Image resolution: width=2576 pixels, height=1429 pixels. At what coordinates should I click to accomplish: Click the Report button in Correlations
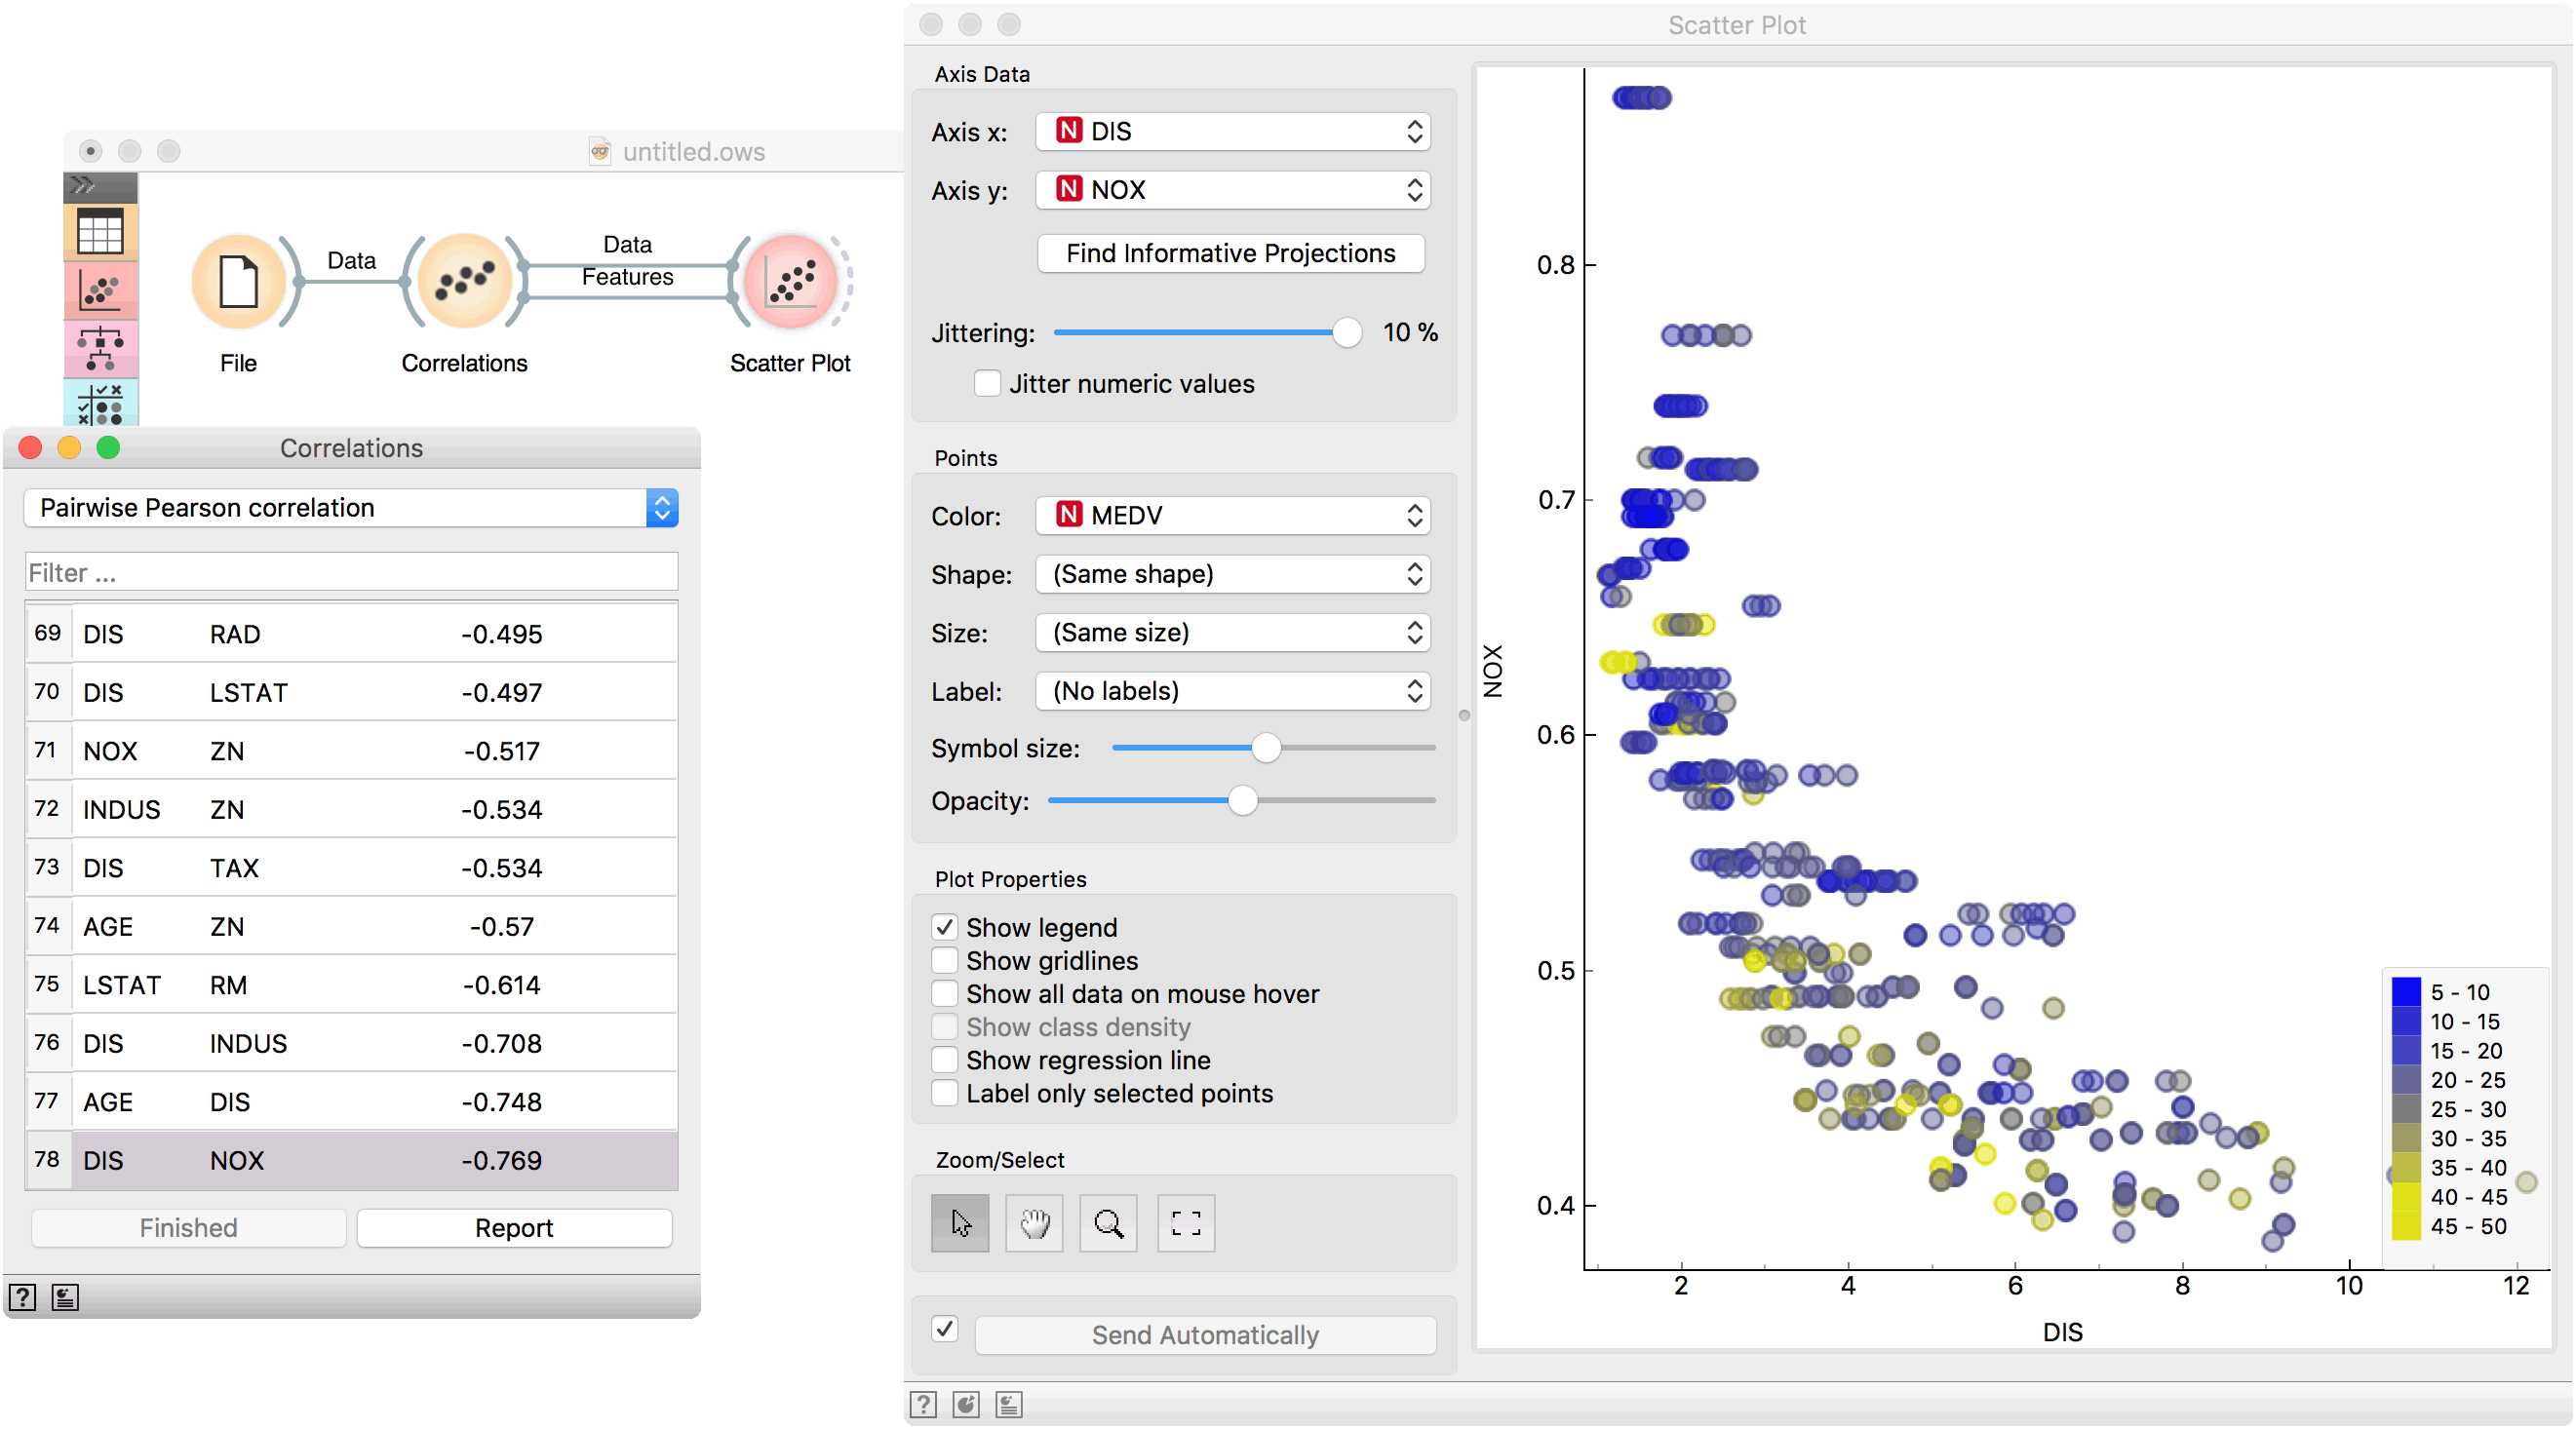click(513, 1227)
